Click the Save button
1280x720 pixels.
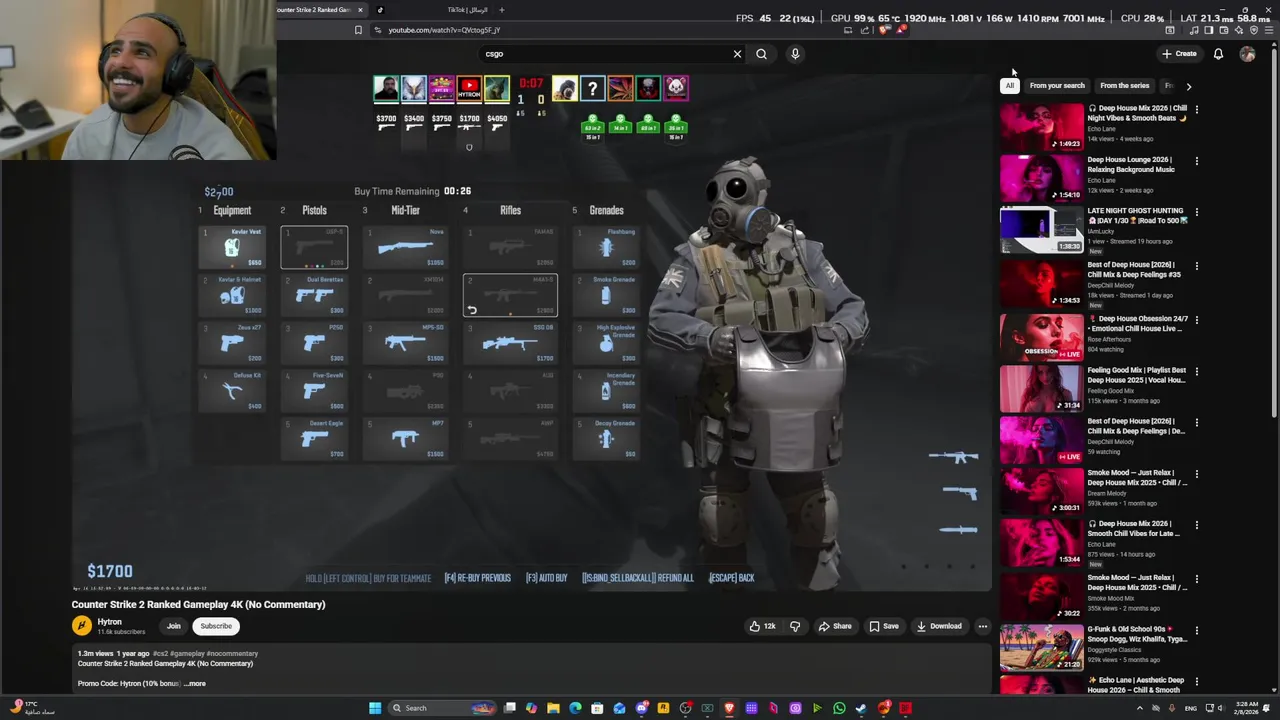pos(884,626)
